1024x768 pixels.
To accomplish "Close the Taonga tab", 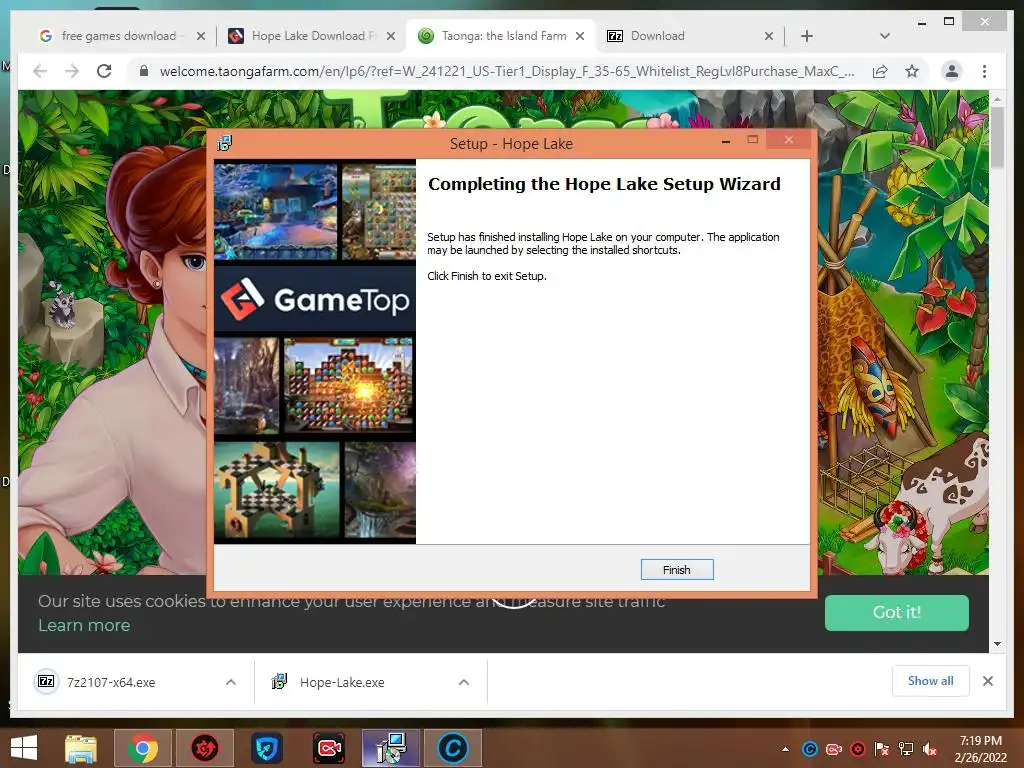I will [x=580, y=37].
